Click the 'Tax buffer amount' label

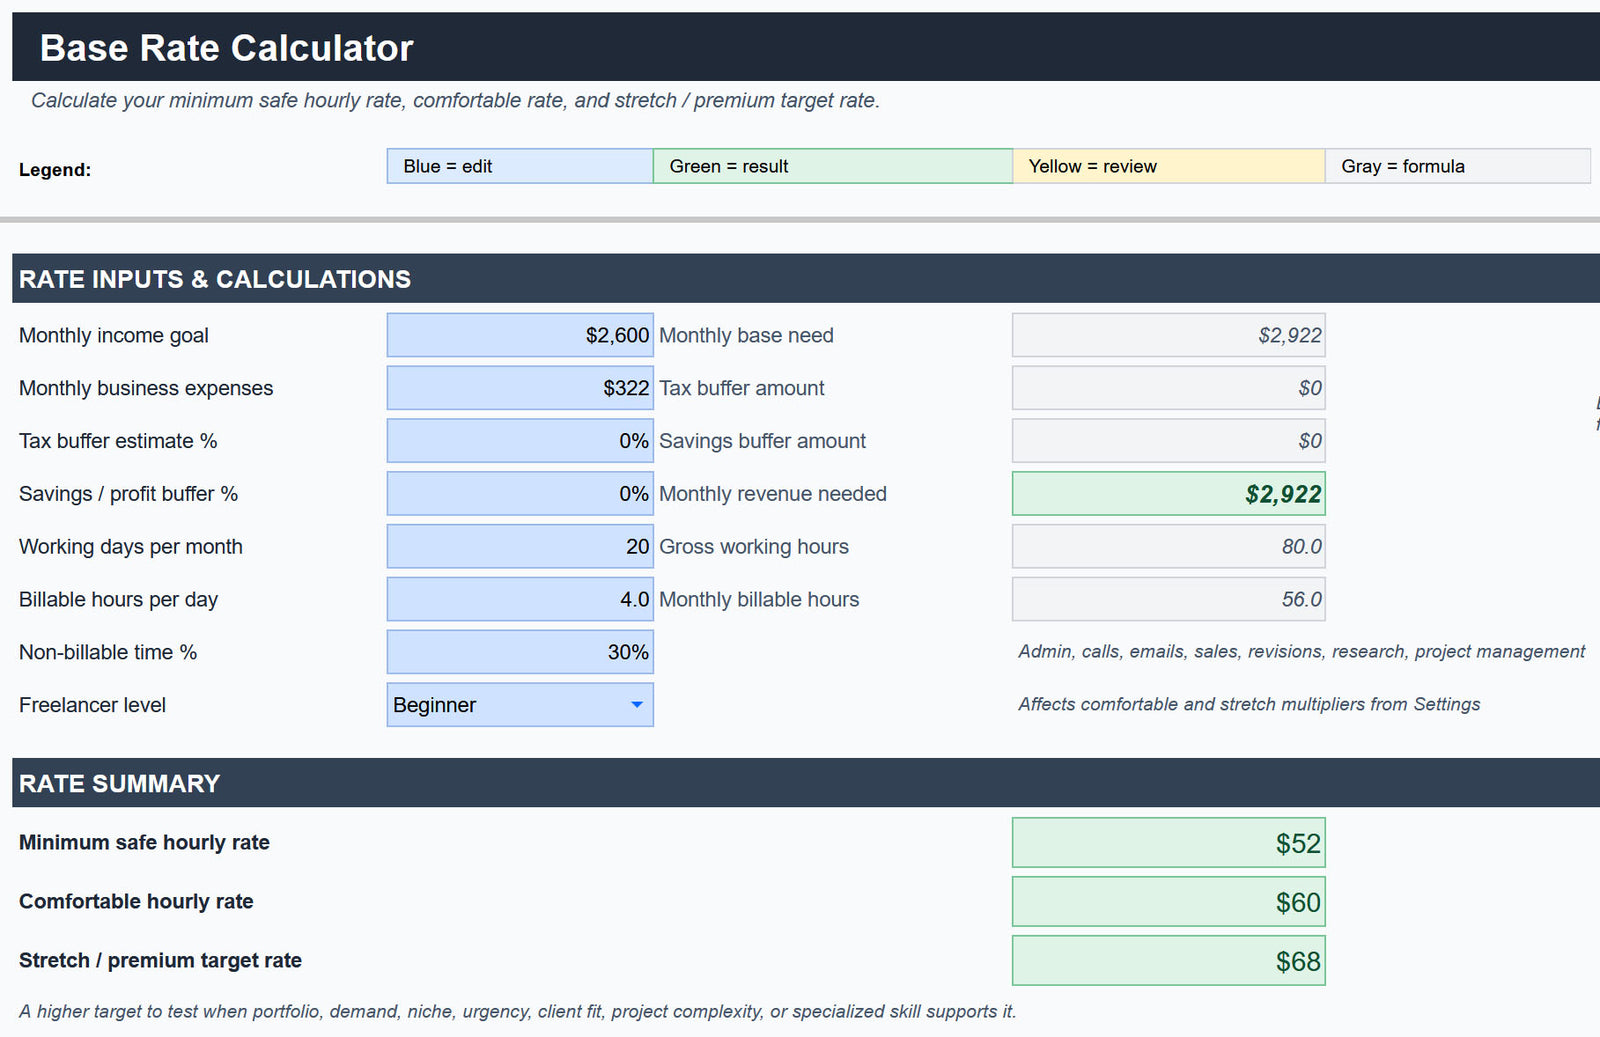coord(742,388)
